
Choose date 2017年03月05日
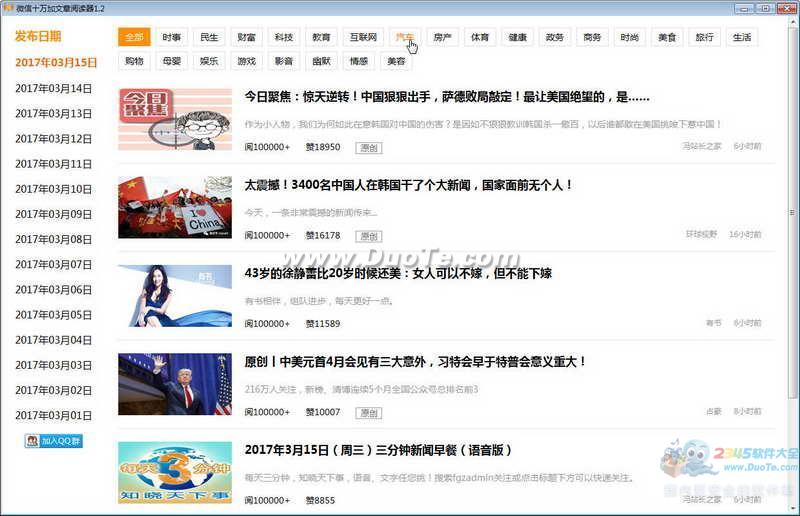coord(54,315)
